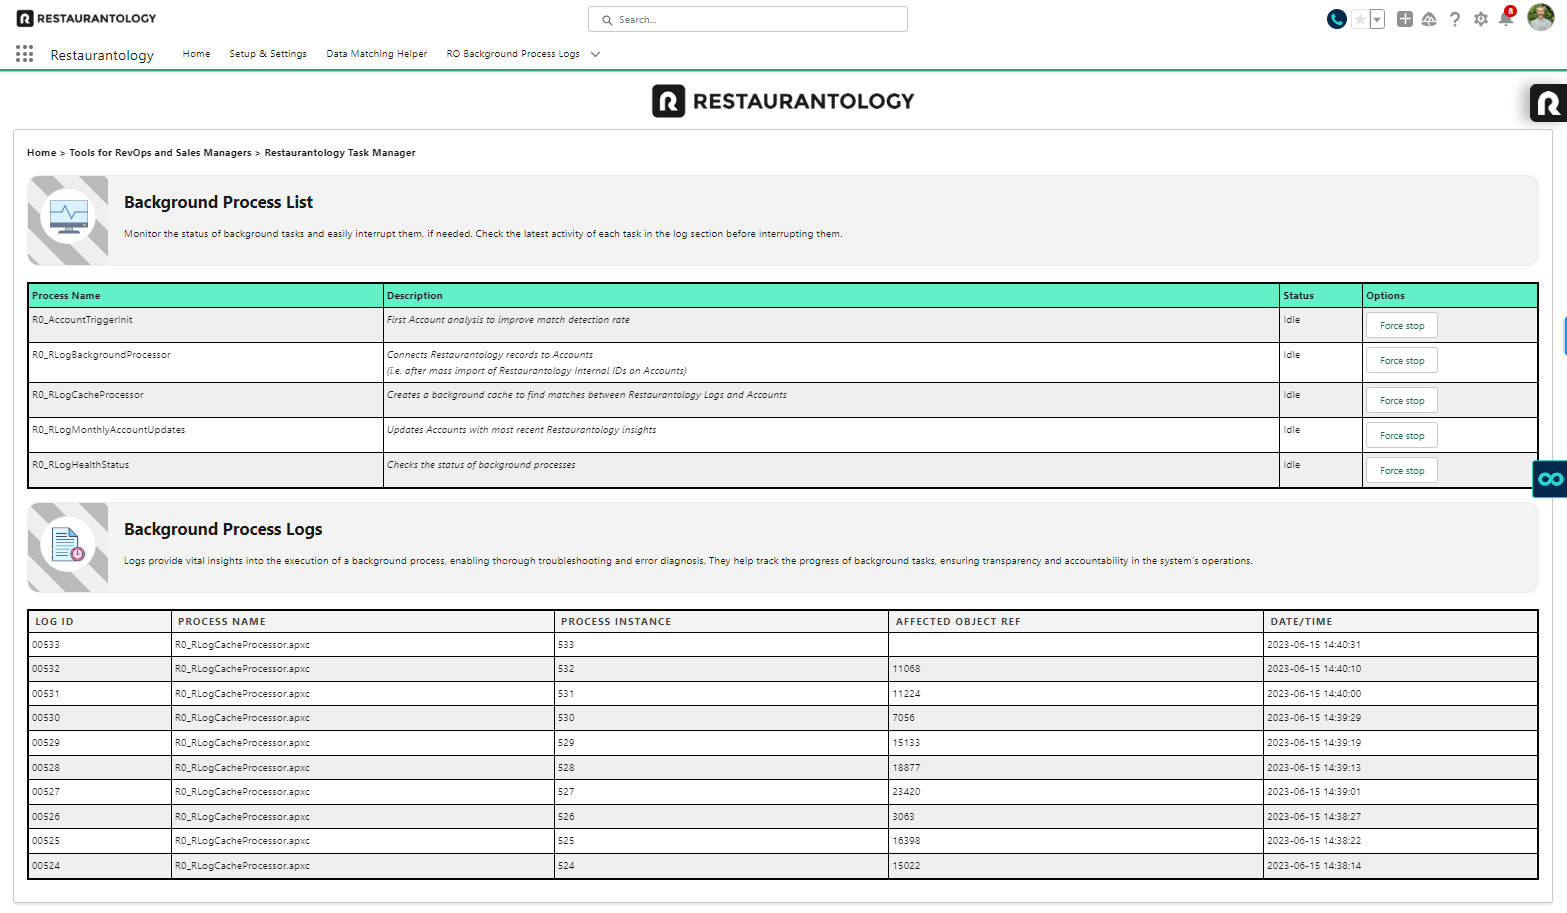This screenshot has width=1567, height=913.
Task: Click the global Search field
Action: click(x=748, y=19)
